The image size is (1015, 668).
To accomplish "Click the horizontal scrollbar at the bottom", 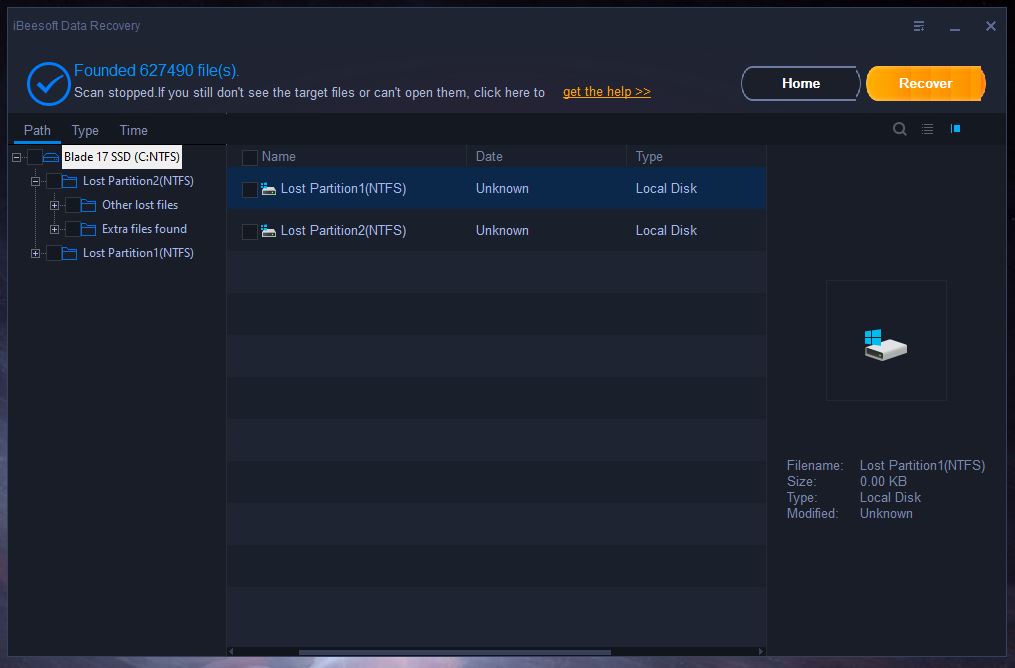I will 455,652.
